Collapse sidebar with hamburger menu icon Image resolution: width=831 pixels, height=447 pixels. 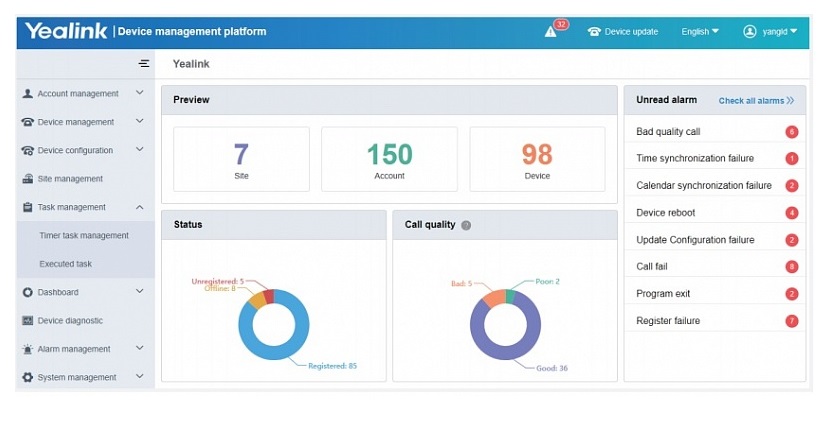[x=144, y=64]
